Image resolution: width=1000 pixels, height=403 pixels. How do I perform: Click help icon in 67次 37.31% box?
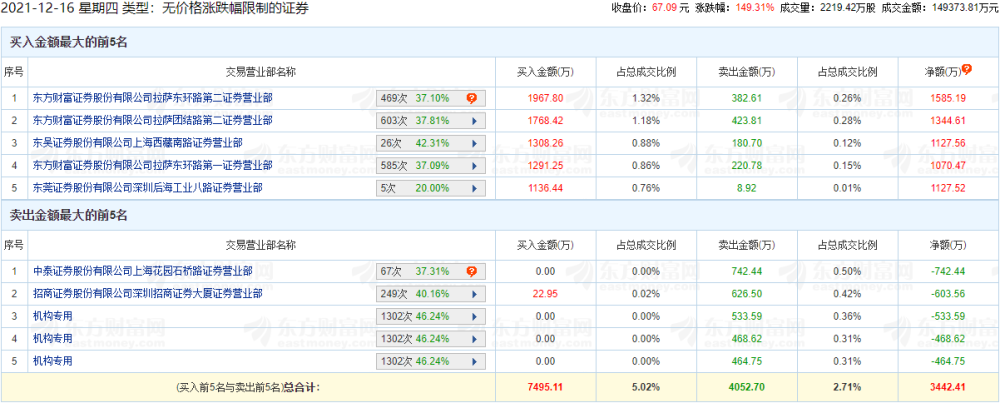pyautogui.click(x=471, y=271)
